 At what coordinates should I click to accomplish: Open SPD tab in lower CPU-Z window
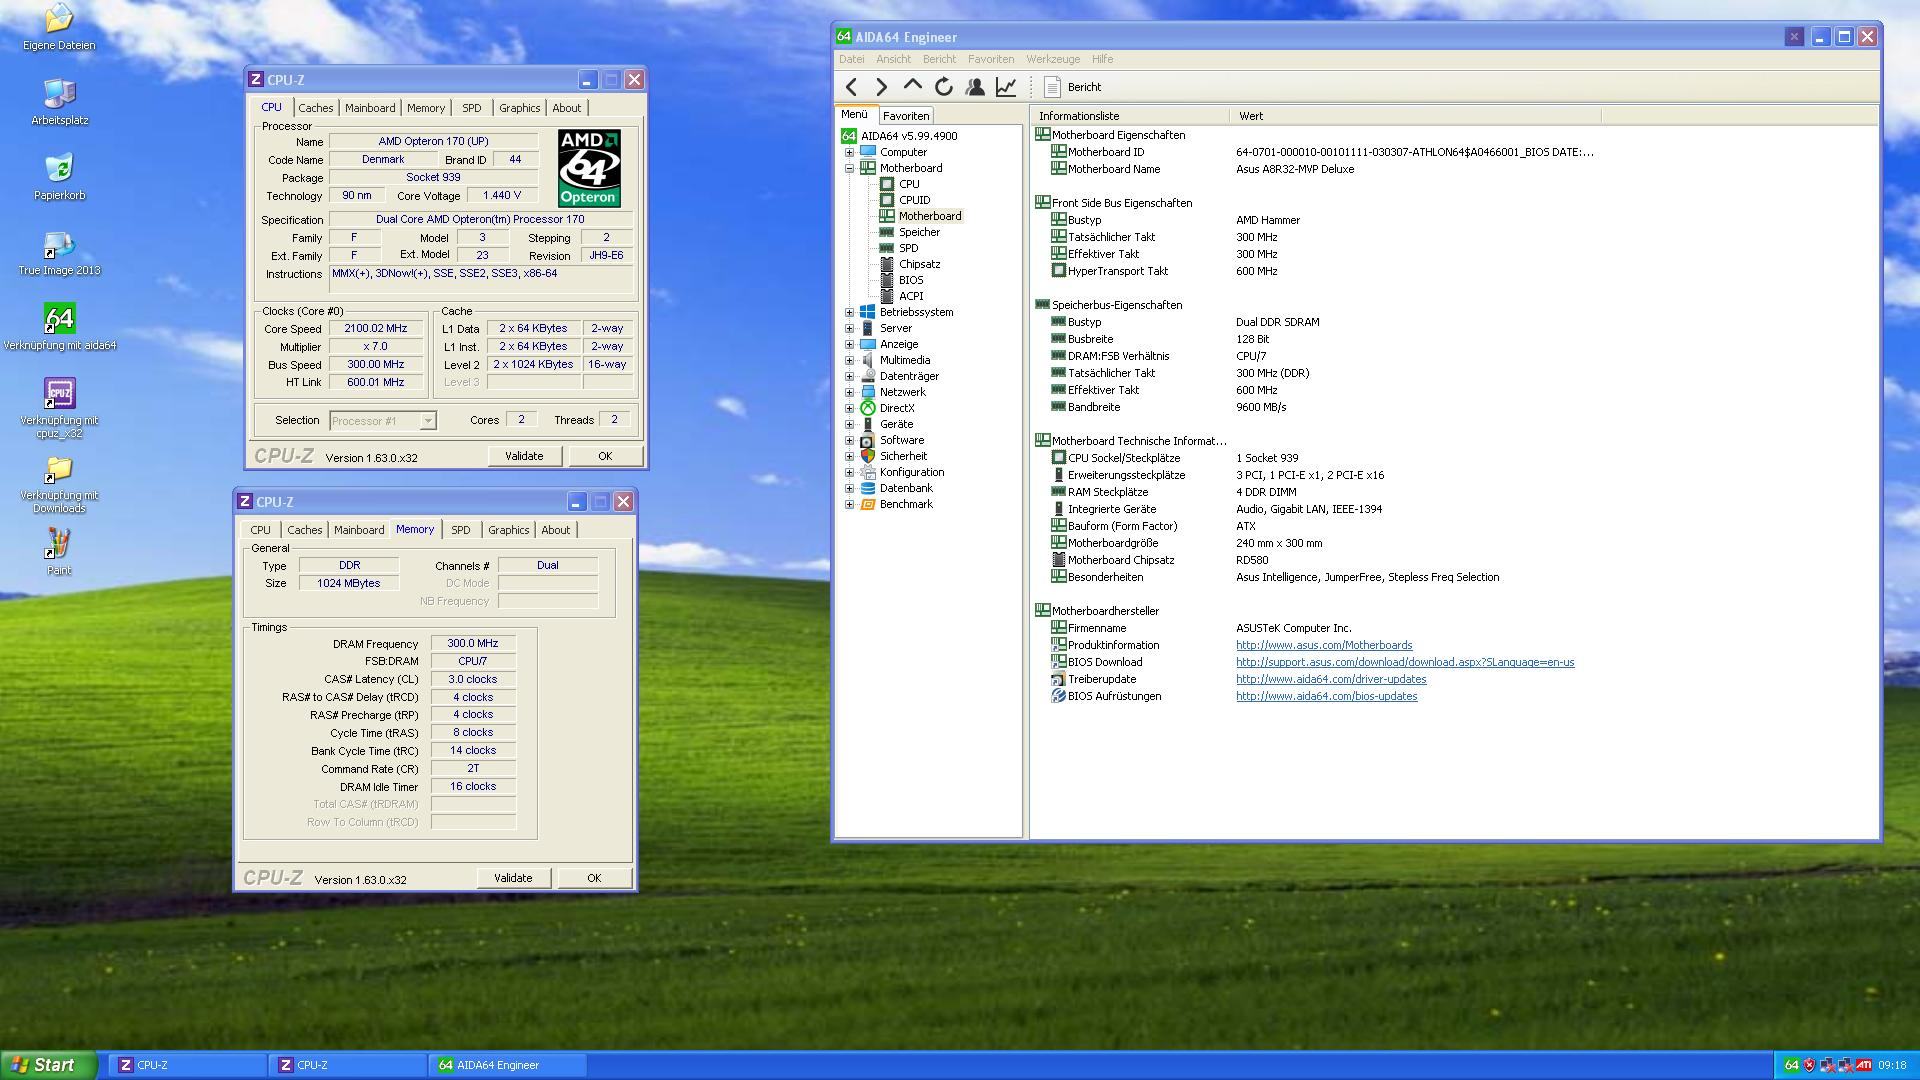pyautogui.click(x=460, y=530)
